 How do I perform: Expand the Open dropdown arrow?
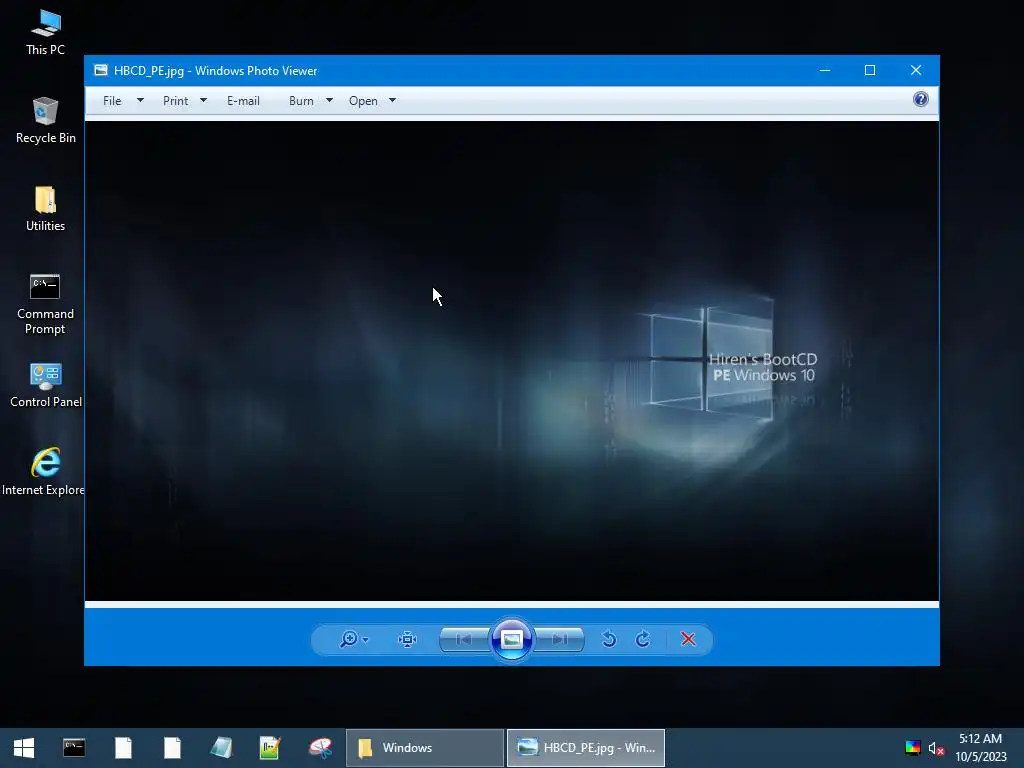tap(392, 101)
